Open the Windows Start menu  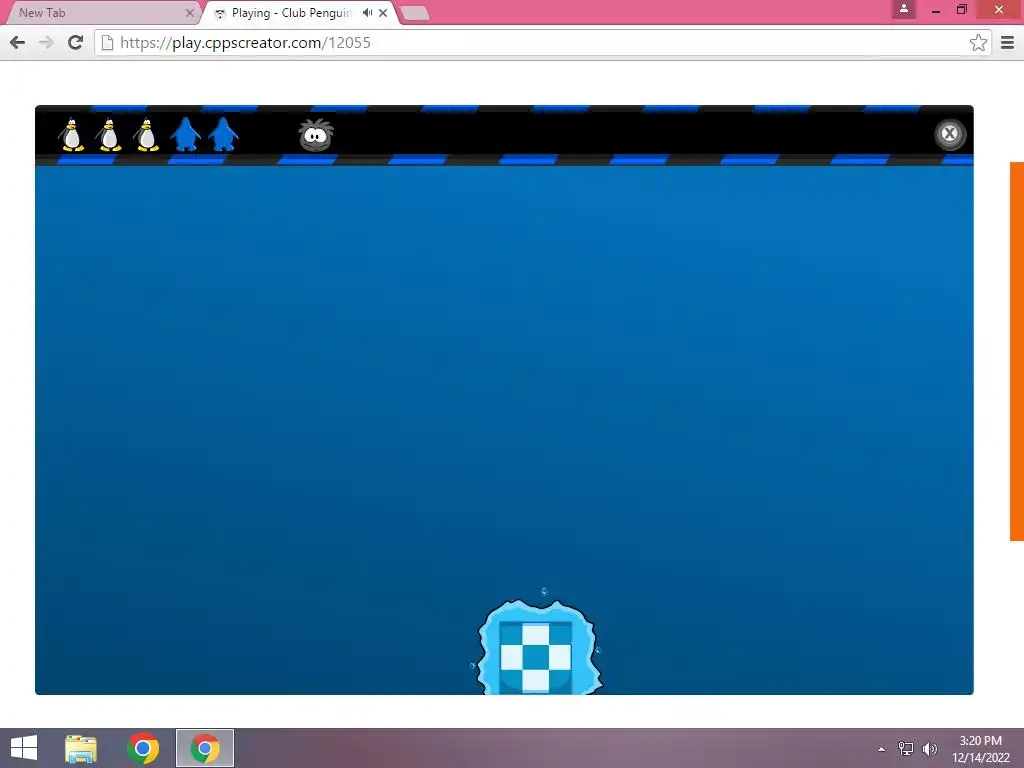click(24, 748)
